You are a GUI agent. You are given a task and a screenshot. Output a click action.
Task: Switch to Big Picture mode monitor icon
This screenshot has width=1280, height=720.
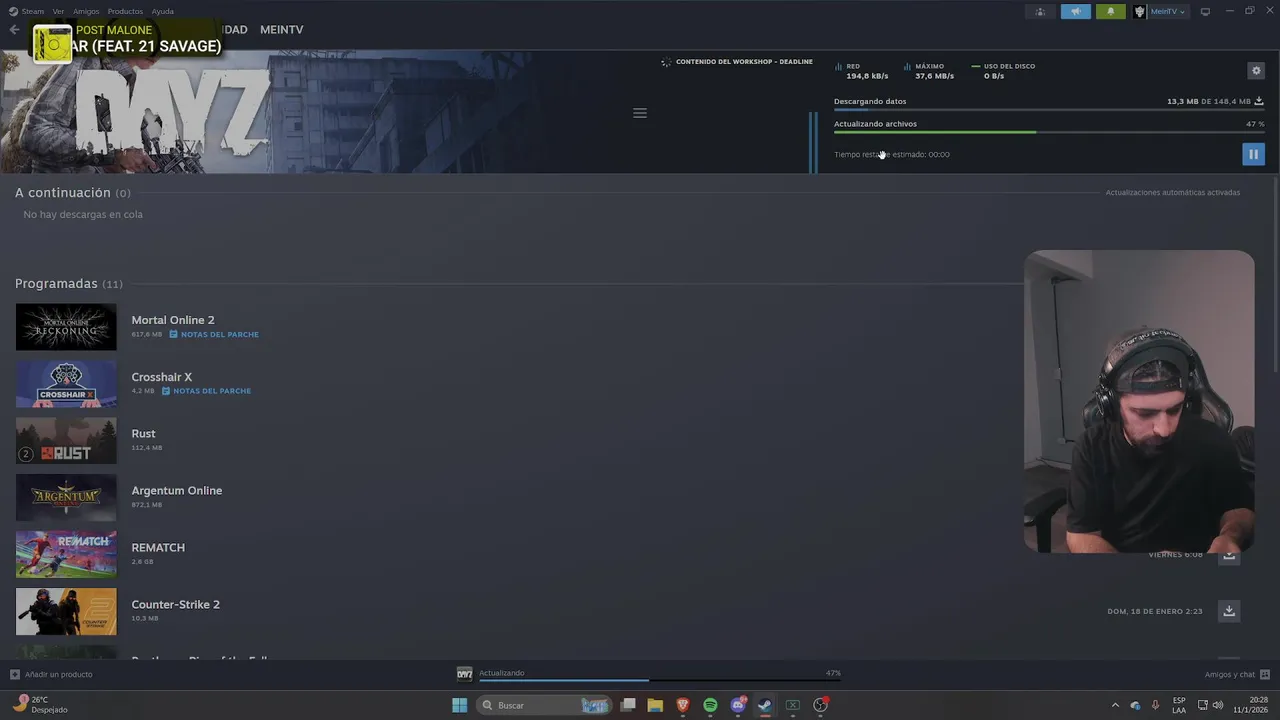point(1205,11)
